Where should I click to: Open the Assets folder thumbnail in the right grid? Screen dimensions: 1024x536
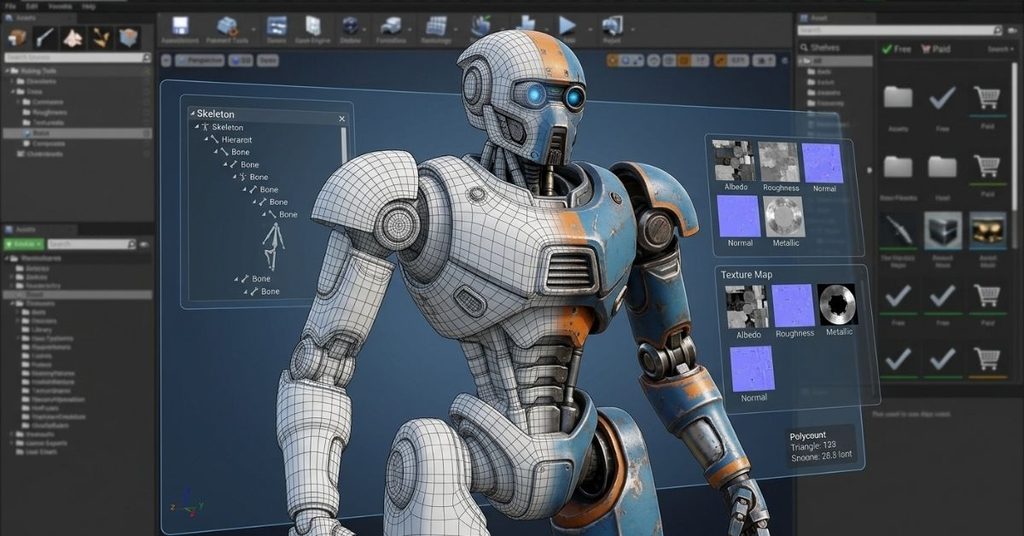[x=898, y=97]
